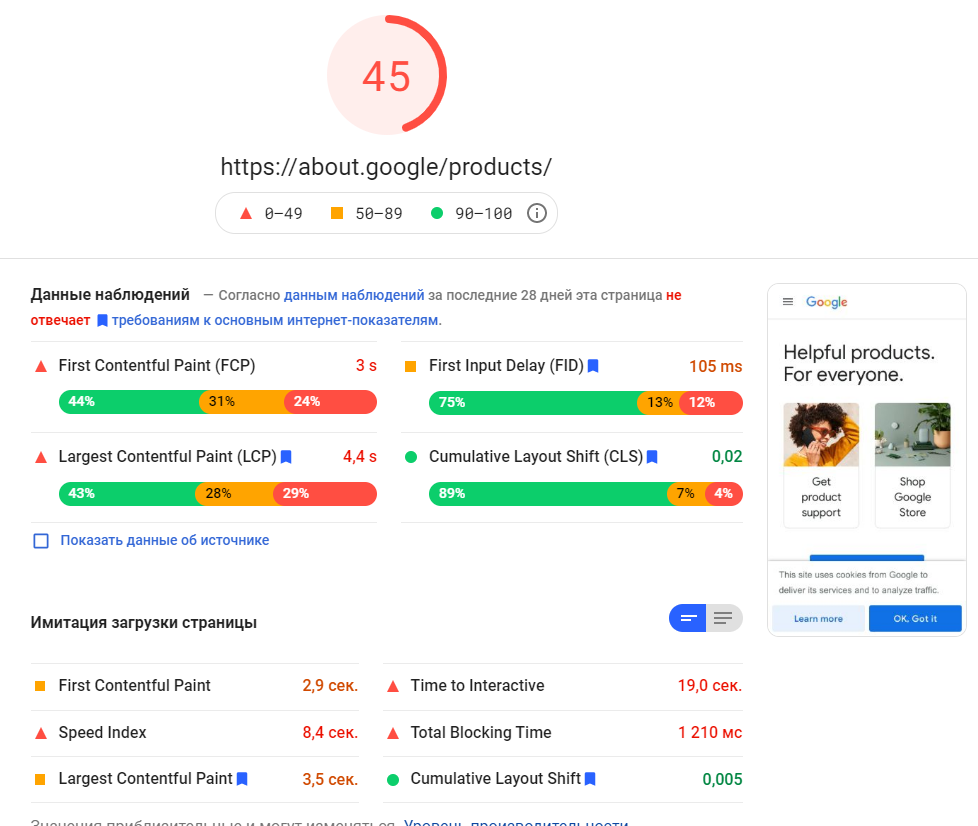Click the "Helpful products. For everyone." heading in the preview
Image resolution: width=978 pixels, height=826 pixels.
click(859, 363)
